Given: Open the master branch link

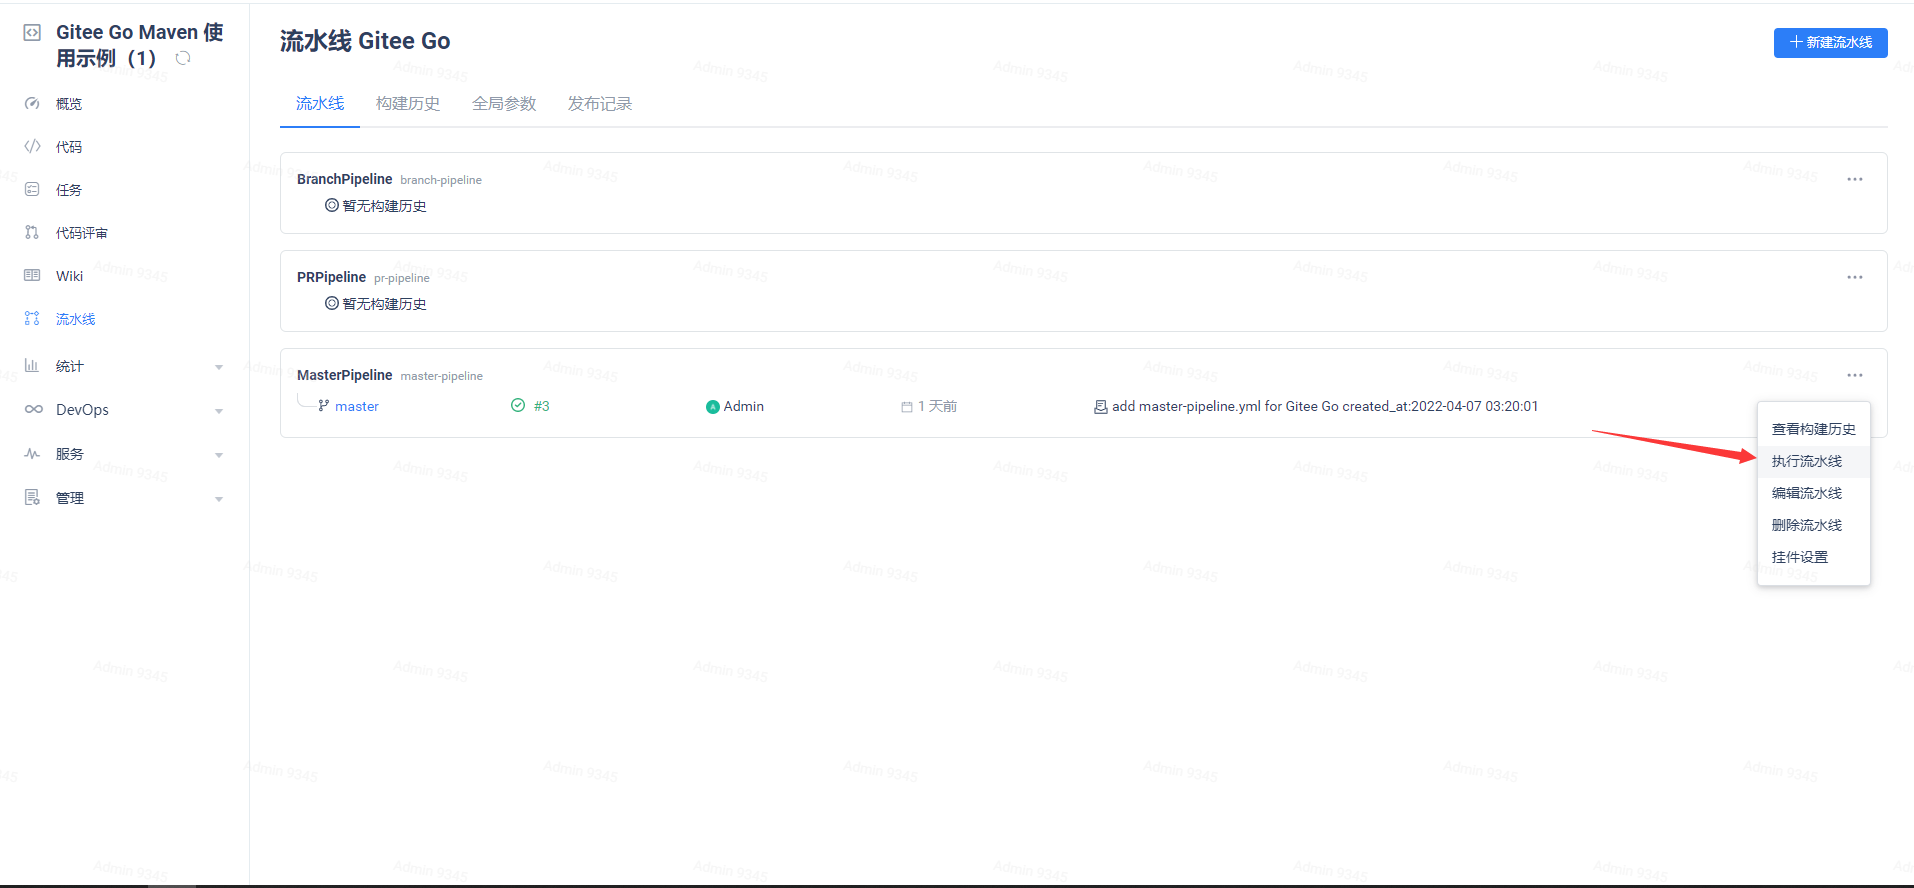Looking at the screenshot, I should 357,406.
